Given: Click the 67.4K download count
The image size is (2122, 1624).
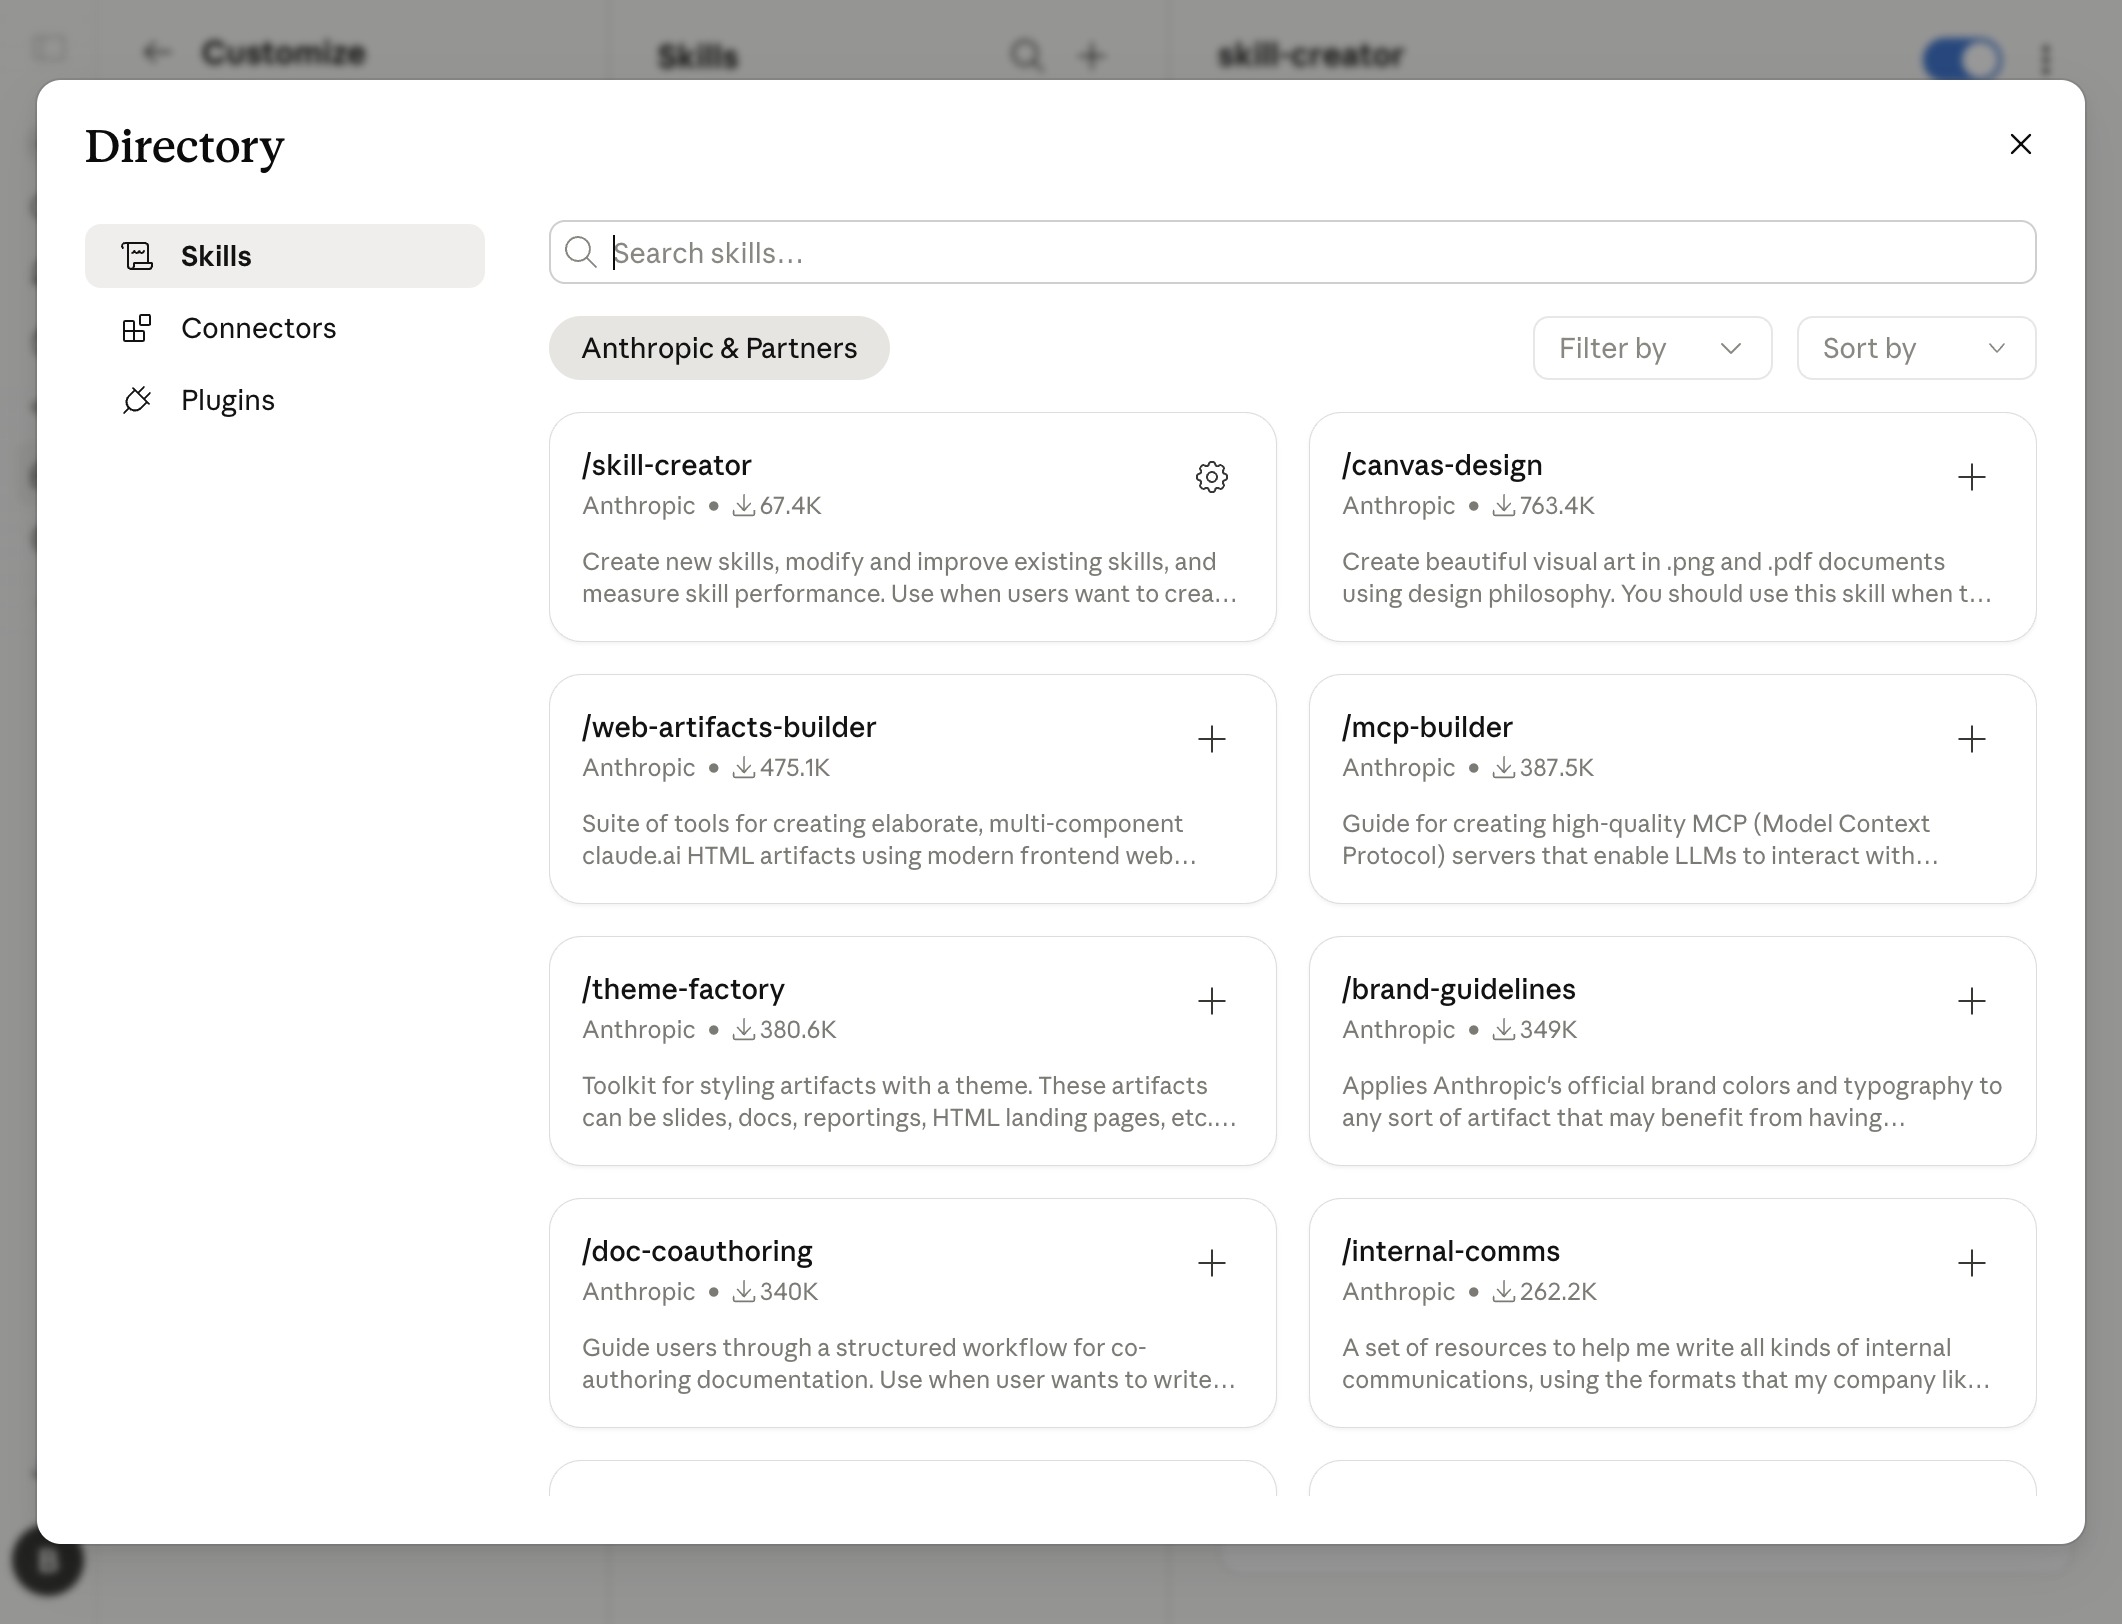Looking at the screenshot, I should 790,505.
